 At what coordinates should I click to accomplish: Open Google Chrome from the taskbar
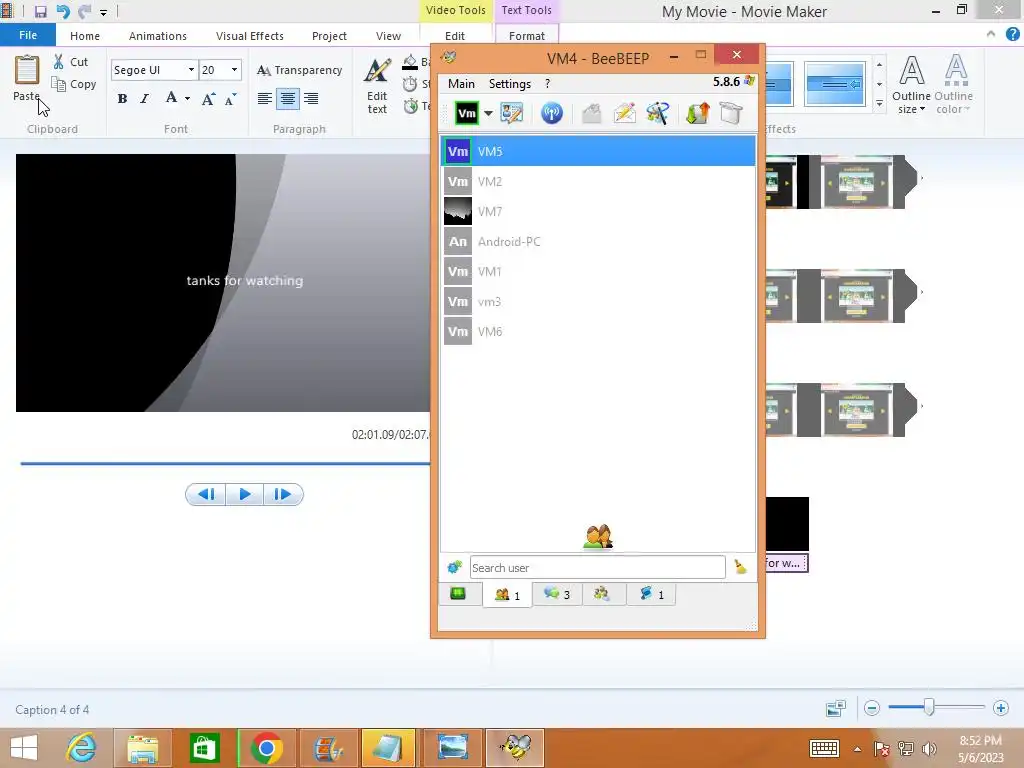pos(266,748)
